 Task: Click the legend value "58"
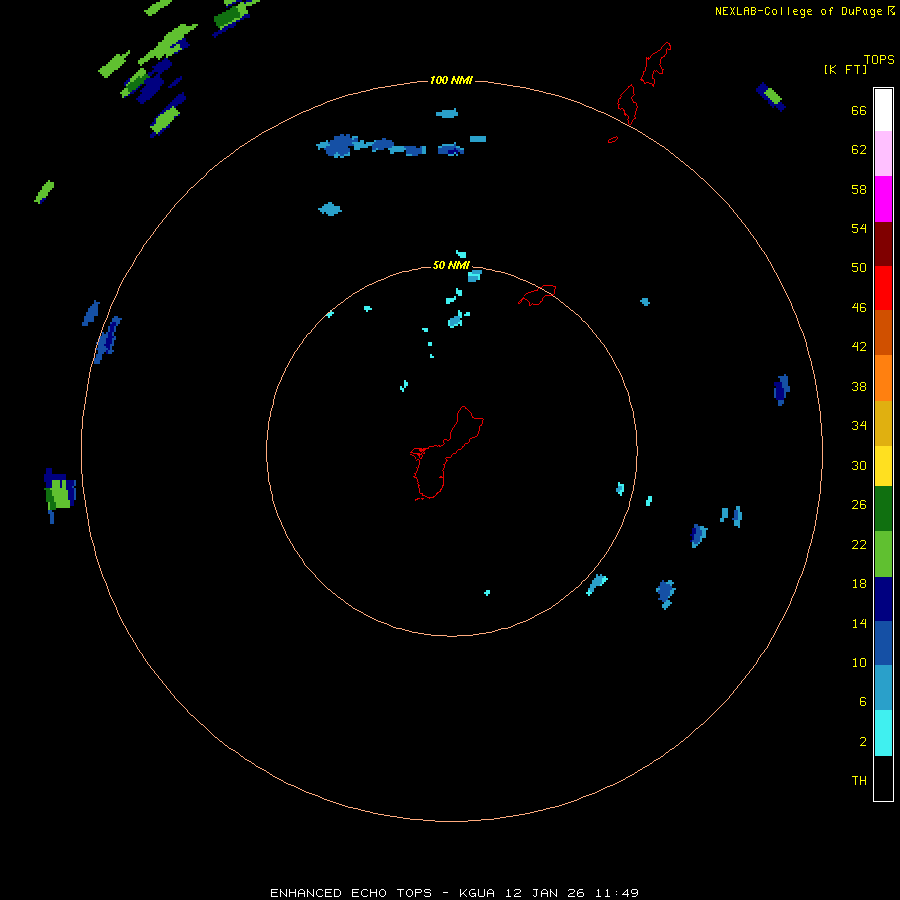[859, 189]
